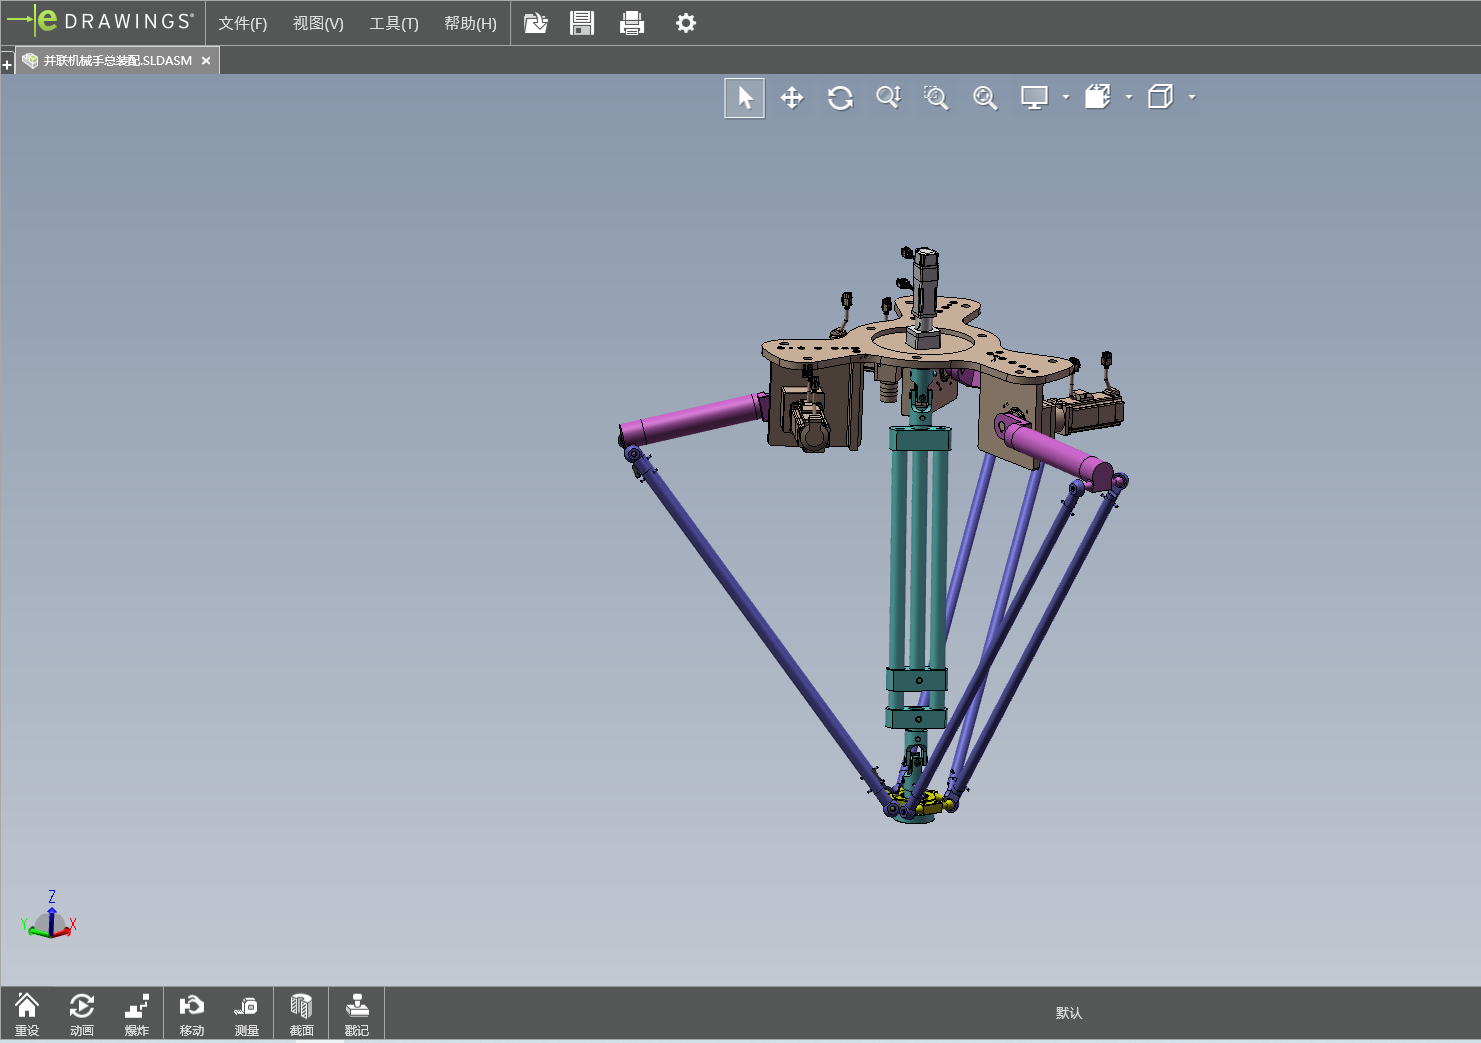Click the 默认 configuration label
Image resolution: width=1481 pixels, height=1043 pixels.
[x=1069, y=1013]
